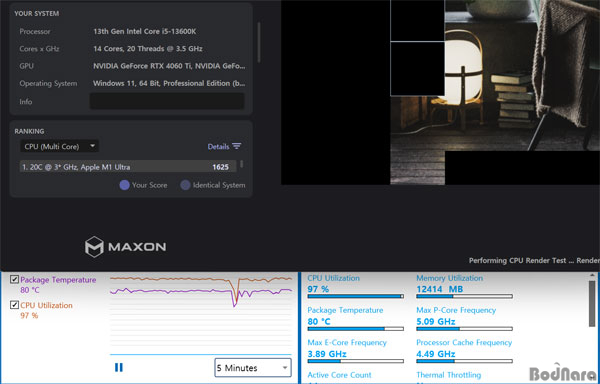
Task: Pause the monitoring graph
Action: pyautogui.click(x=119, y=368)
